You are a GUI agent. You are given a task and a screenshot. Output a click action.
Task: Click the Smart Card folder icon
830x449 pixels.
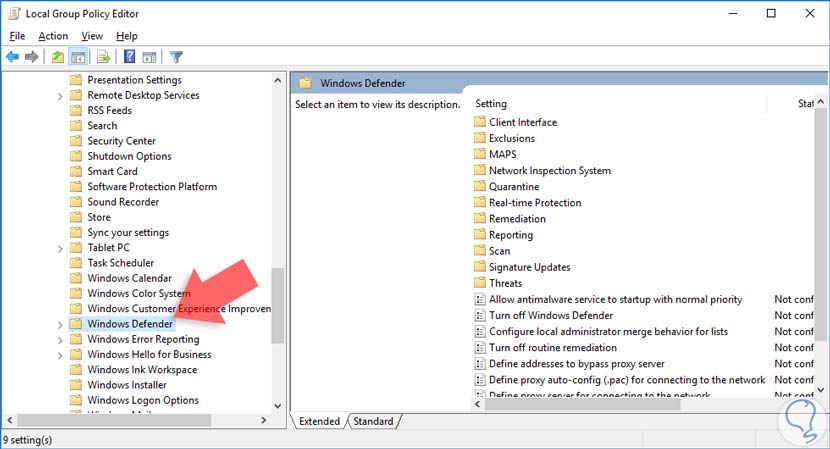(76, 171)
